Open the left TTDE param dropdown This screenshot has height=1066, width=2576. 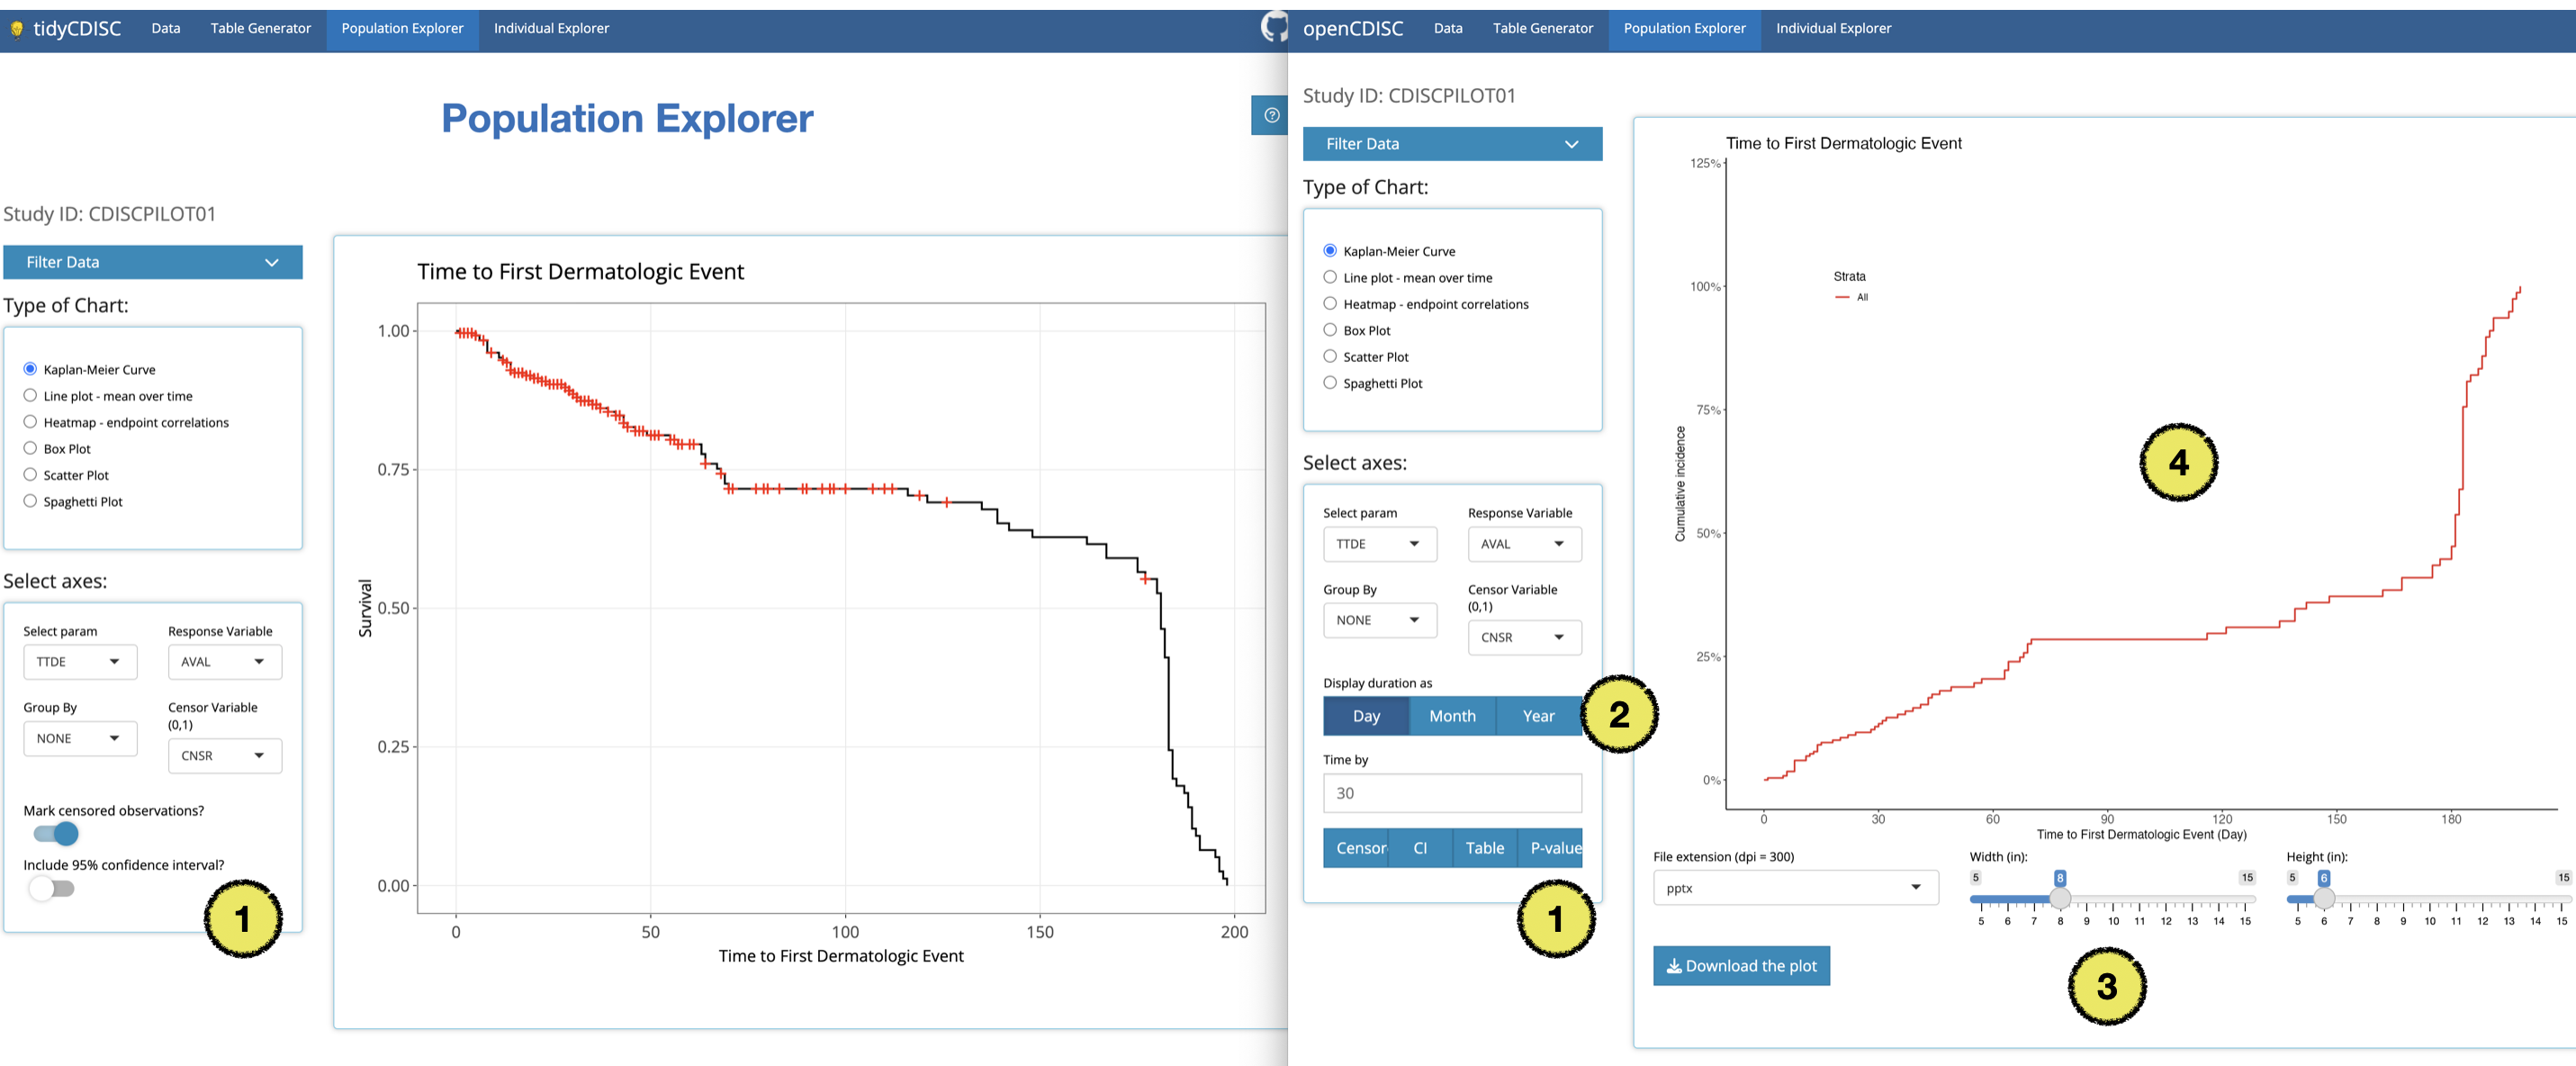click(79, 662)
